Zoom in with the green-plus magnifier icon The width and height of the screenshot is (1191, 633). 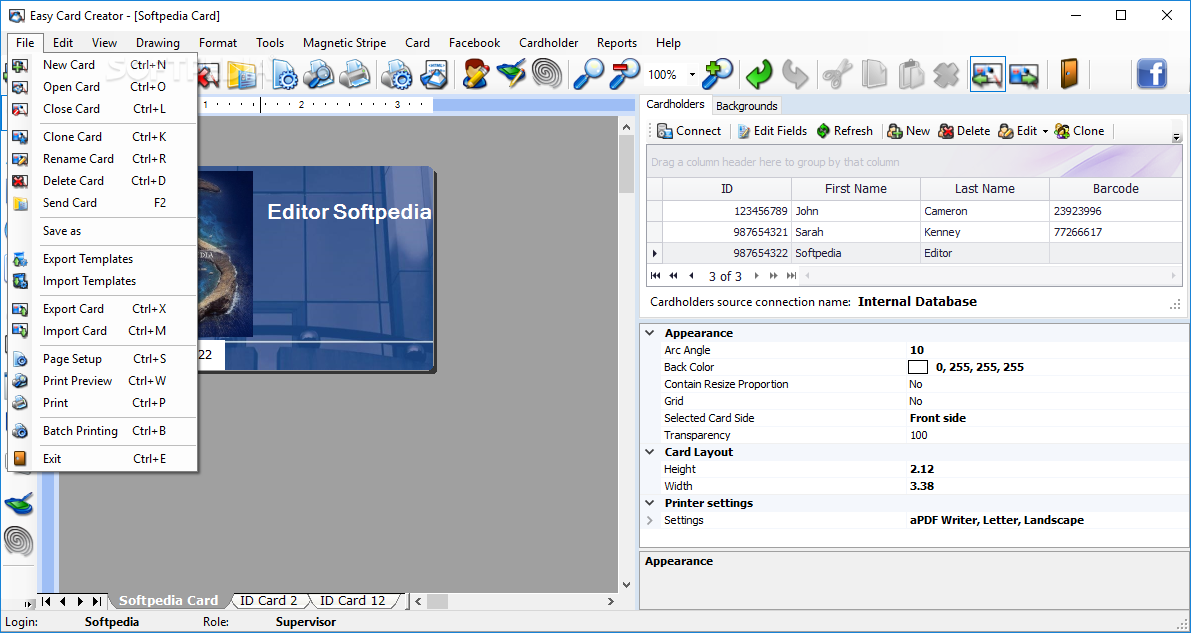click(717, 74)
